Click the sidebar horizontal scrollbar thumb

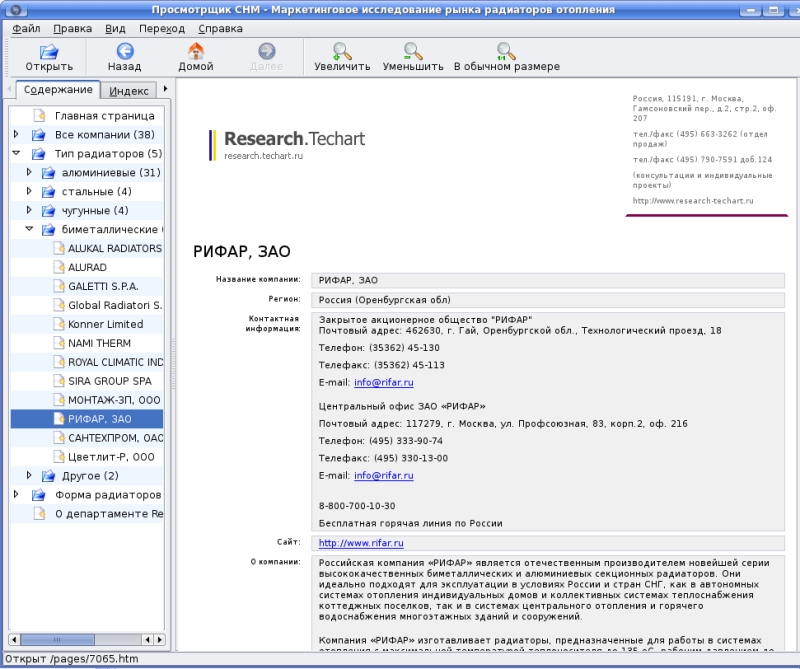click(57, 639)
